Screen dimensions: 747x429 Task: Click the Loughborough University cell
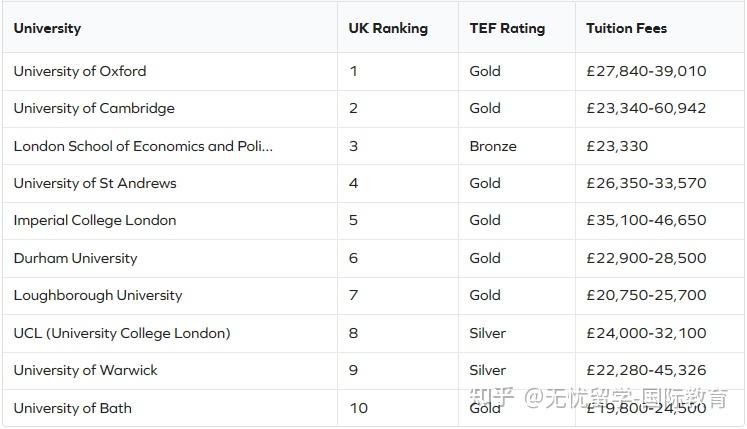click(98, 295)
